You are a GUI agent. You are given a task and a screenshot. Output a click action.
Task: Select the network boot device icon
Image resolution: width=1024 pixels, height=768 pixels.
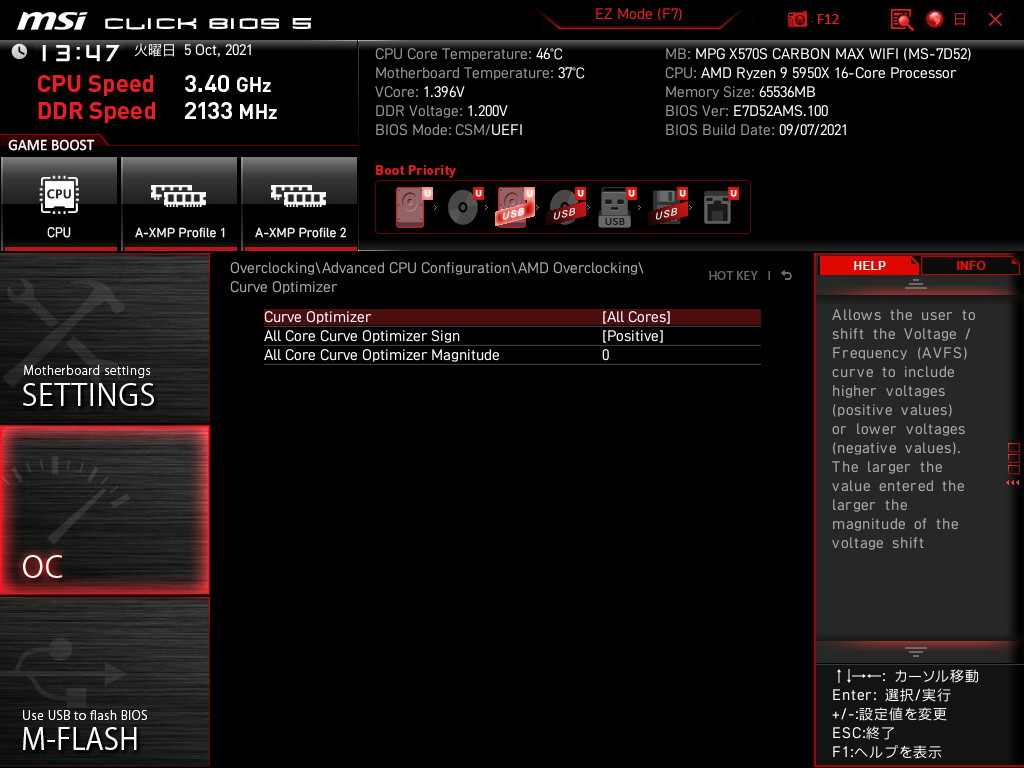[720, 207]
